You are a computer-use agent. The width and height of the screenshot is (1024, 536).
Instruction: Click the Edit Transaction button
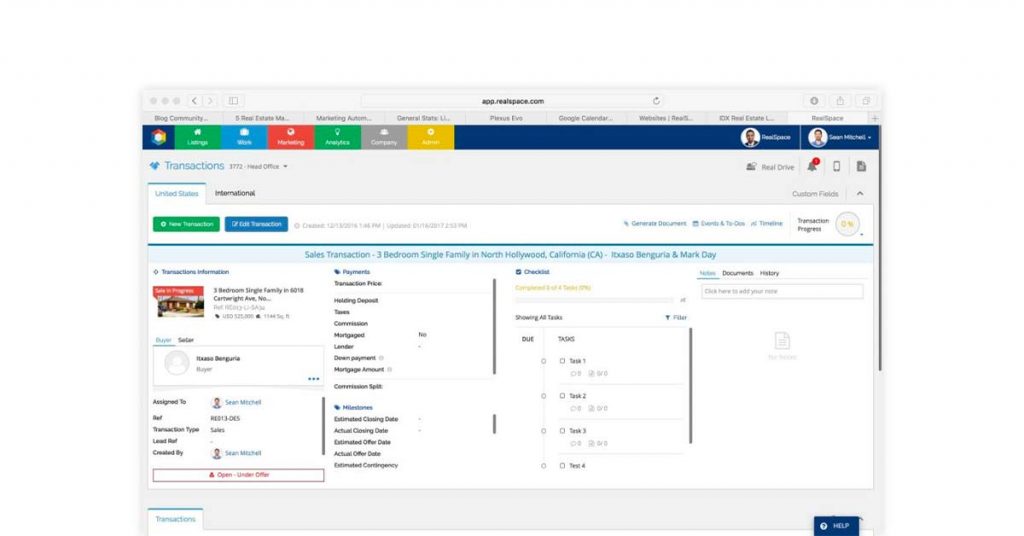coord(256,224)
